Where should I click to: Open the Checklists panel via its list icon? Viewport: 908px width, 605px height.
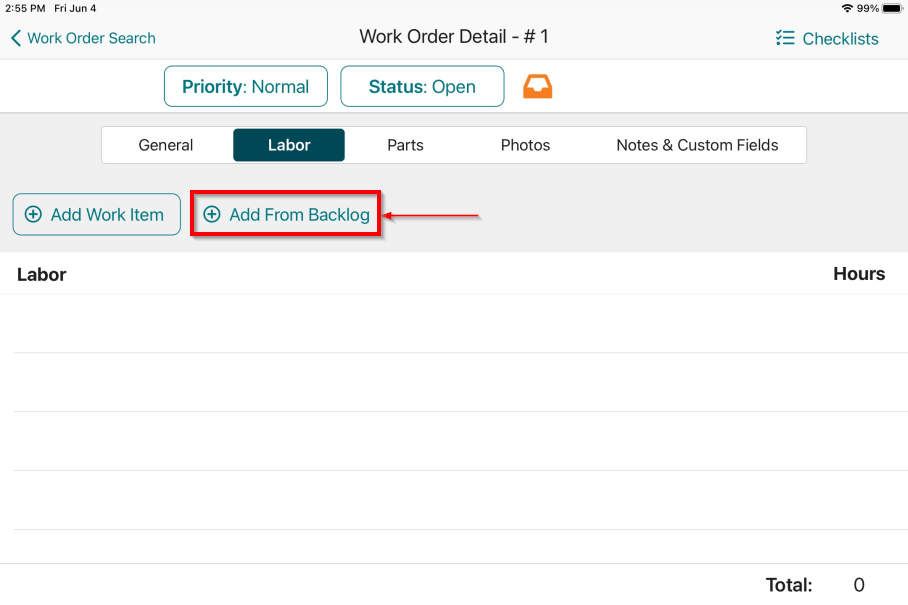click(x=784, y=38)
